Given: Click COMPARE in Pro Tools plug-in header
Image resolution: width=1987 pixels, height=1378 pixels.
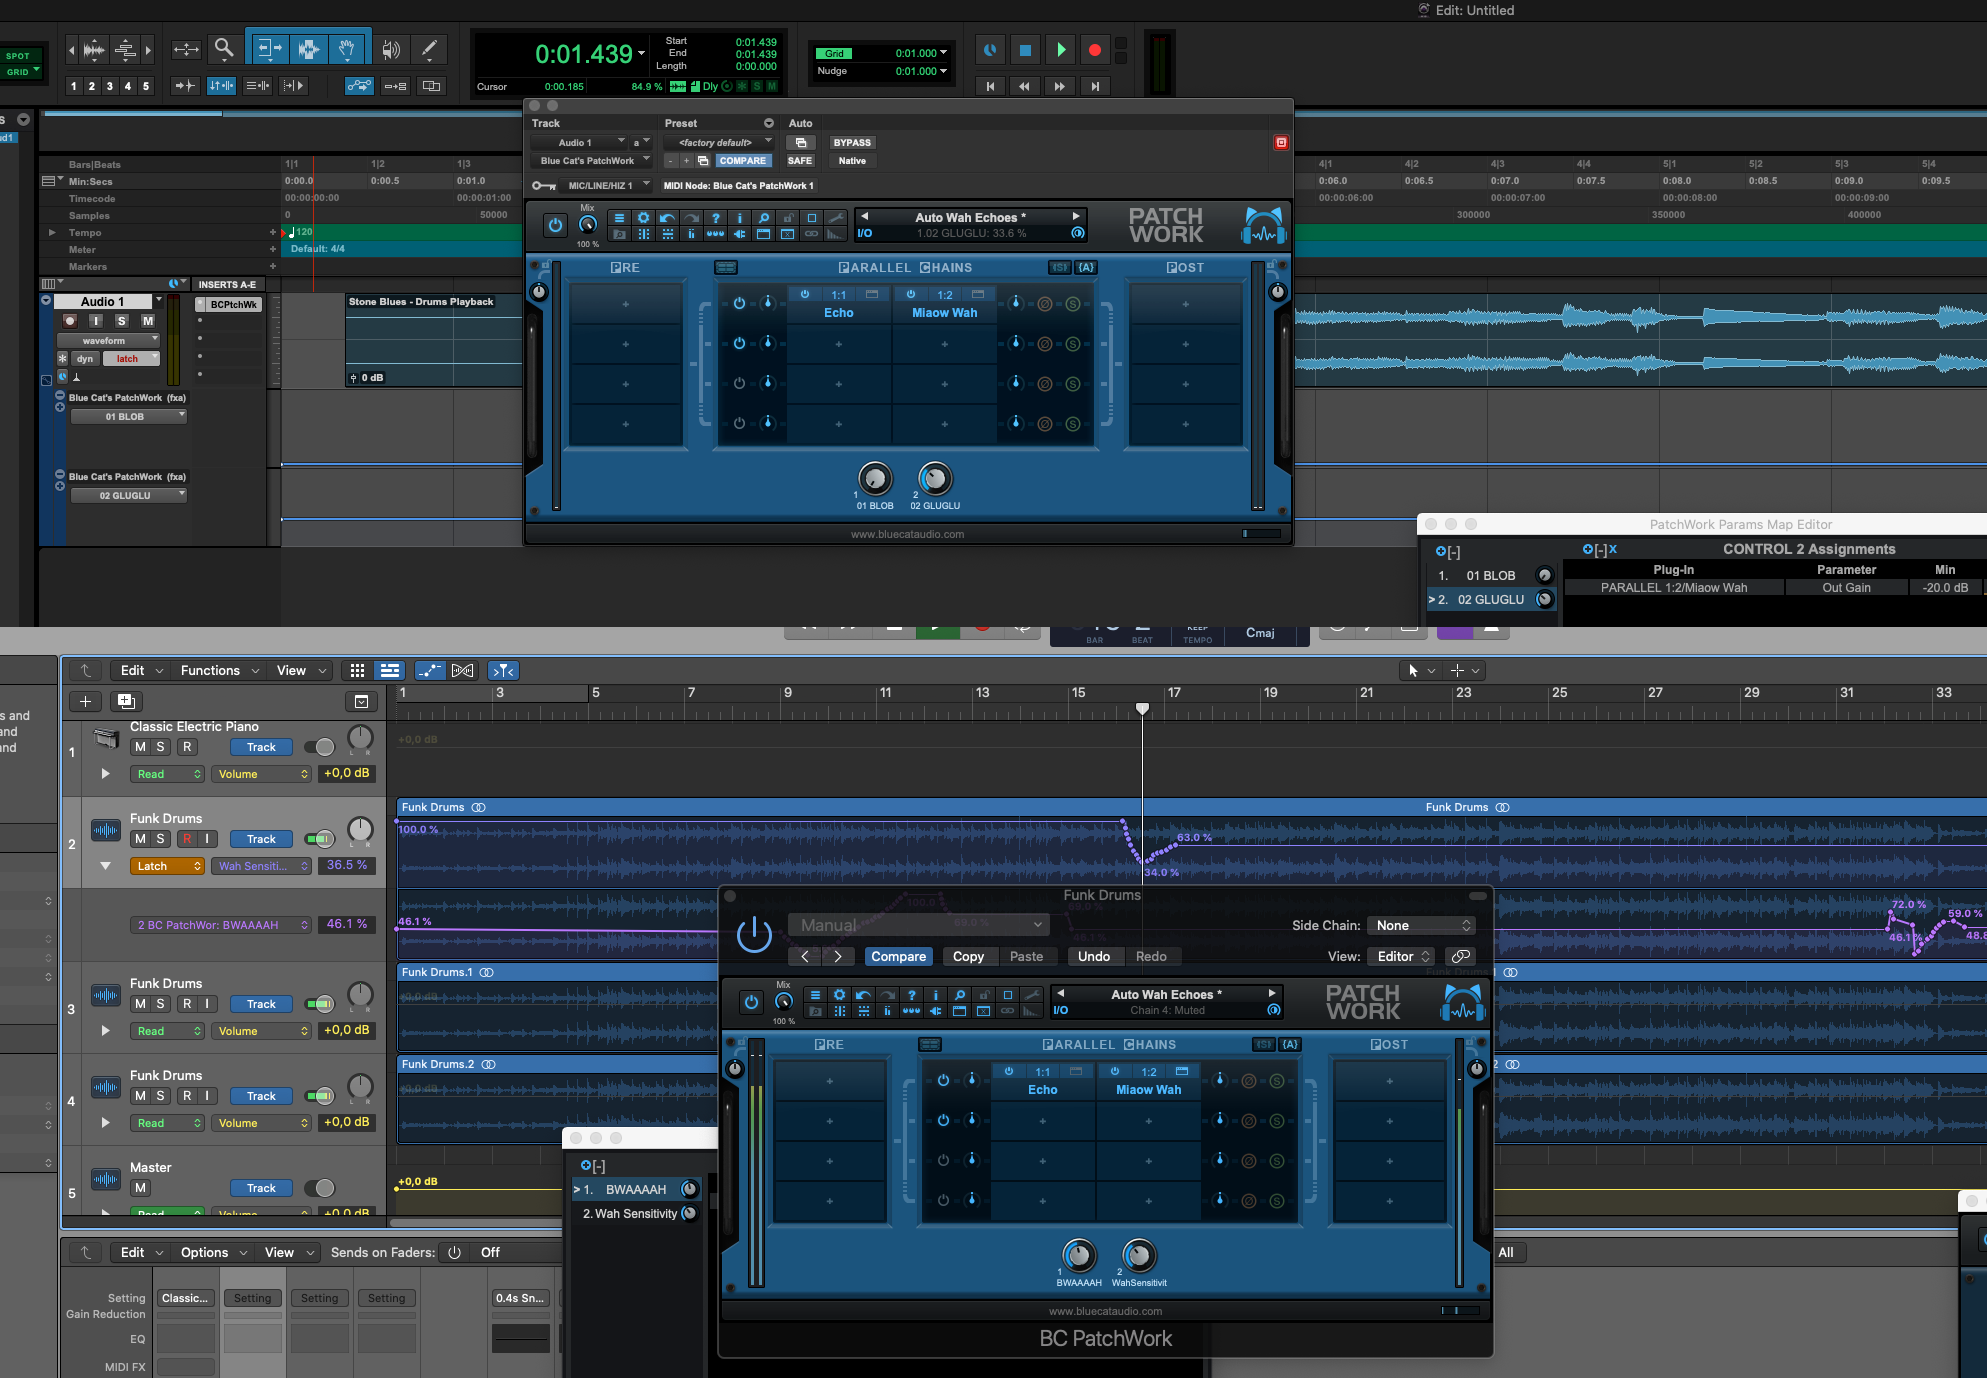Looking at the screenshot, I should (x=742, y=161).
